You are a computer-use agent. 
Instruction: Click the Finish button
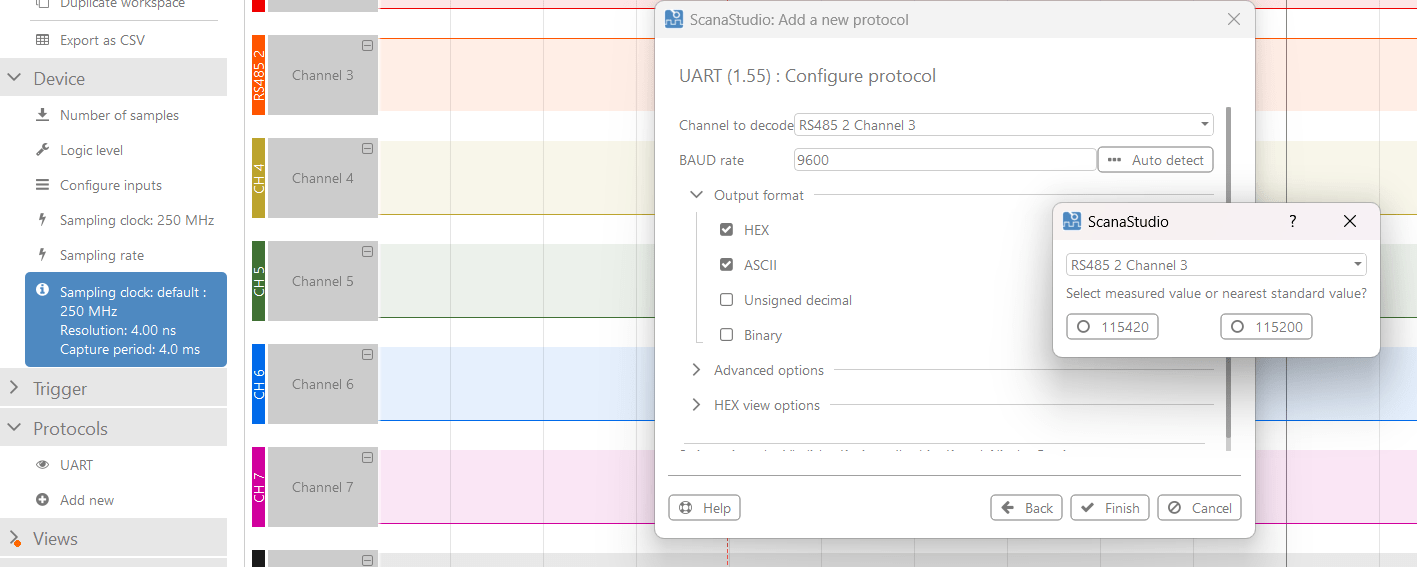[1110, 508]
